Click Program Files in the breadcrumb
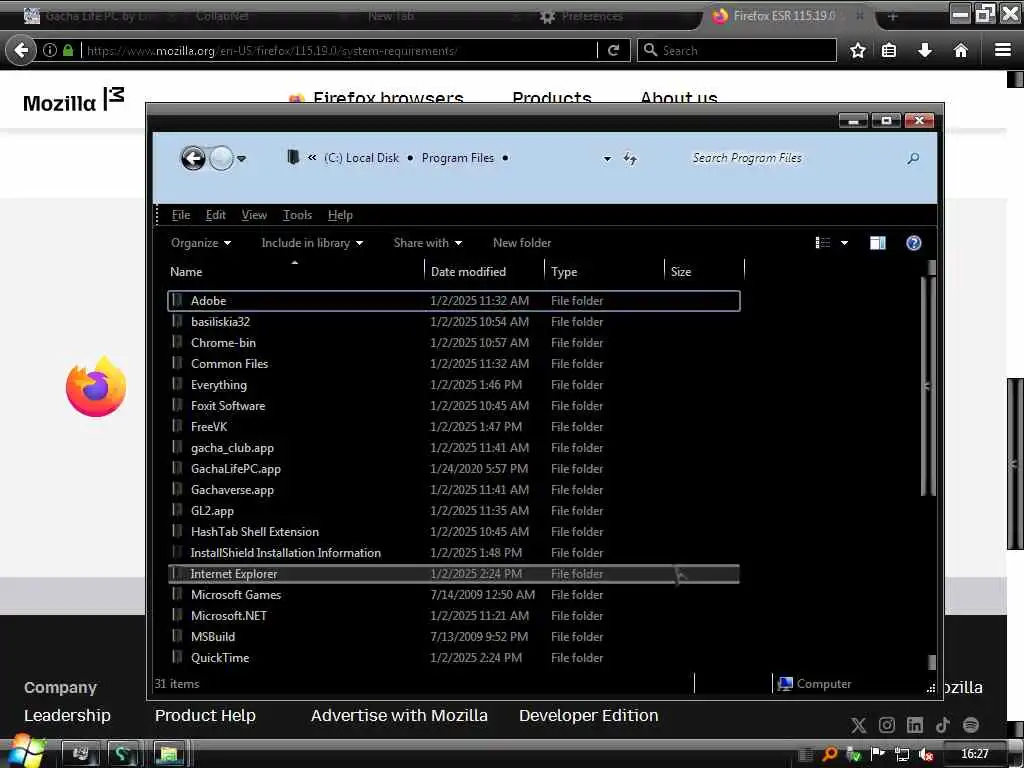Image resolution: width=1024 pixels, height=768 pixels. click(458, 158)
